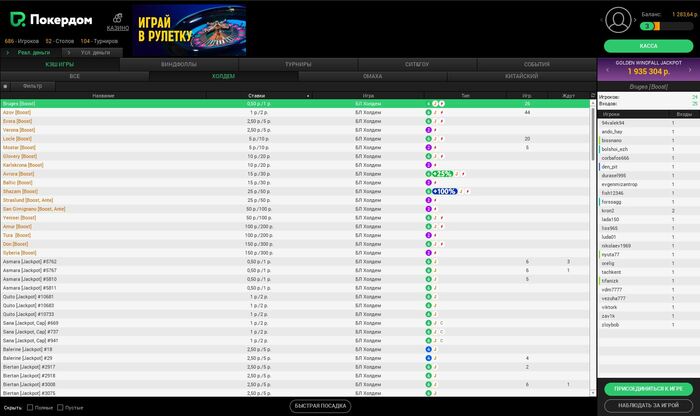
Task: Show next jackpot in Golden Windfall banner
Action: coord(690,70)
